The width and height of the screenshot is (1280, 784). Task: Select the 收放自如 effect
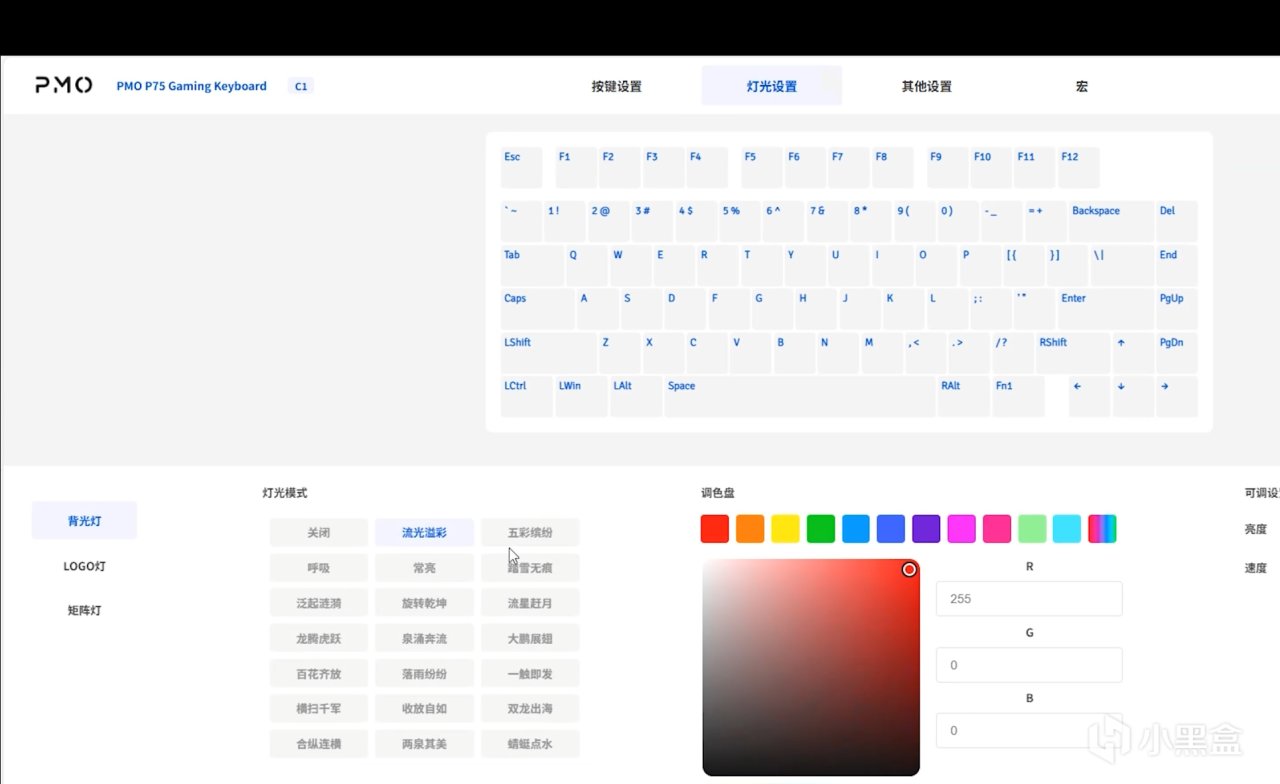coord(425,708)
